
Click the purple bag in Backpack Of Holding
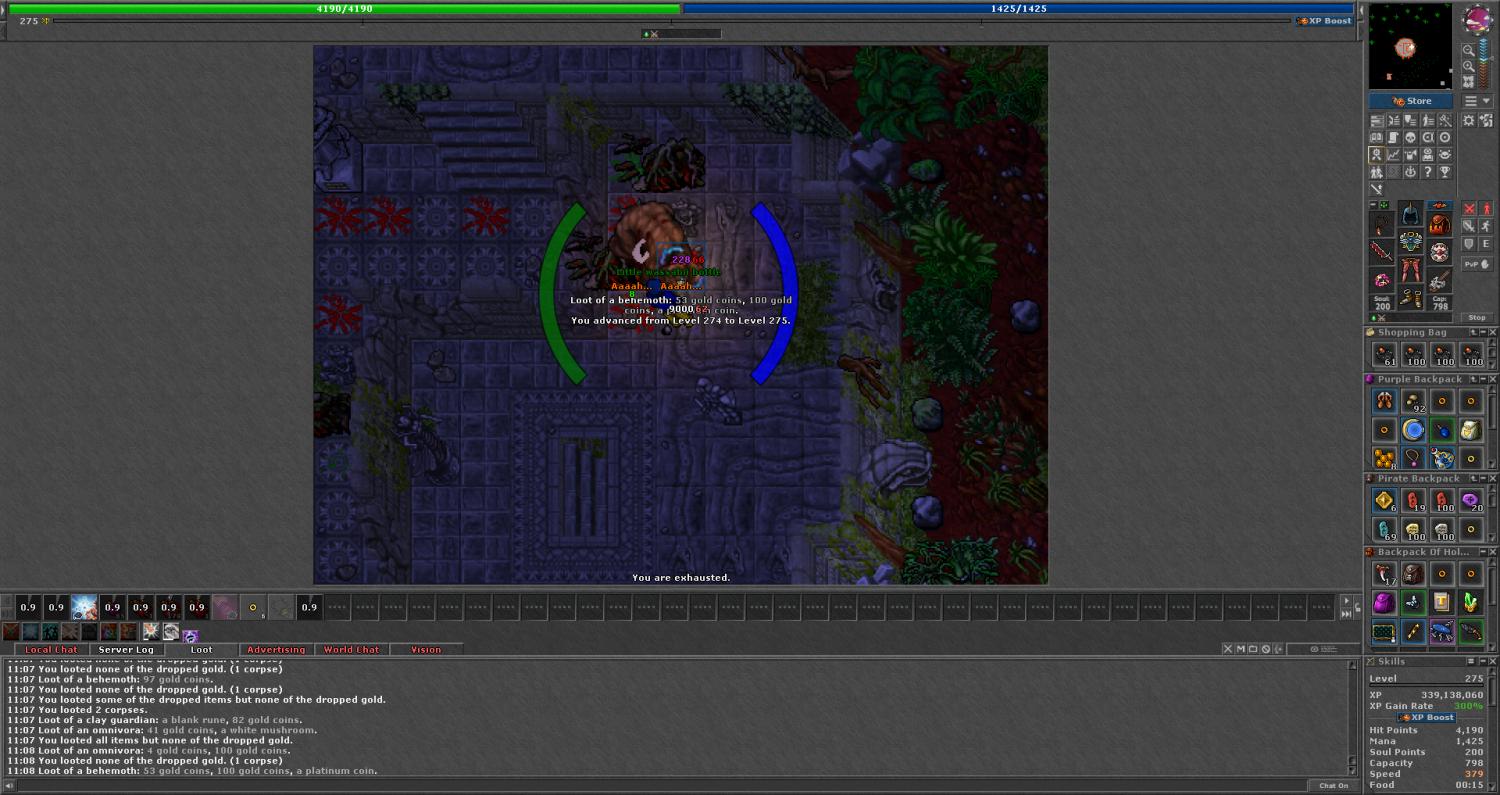1384,603
